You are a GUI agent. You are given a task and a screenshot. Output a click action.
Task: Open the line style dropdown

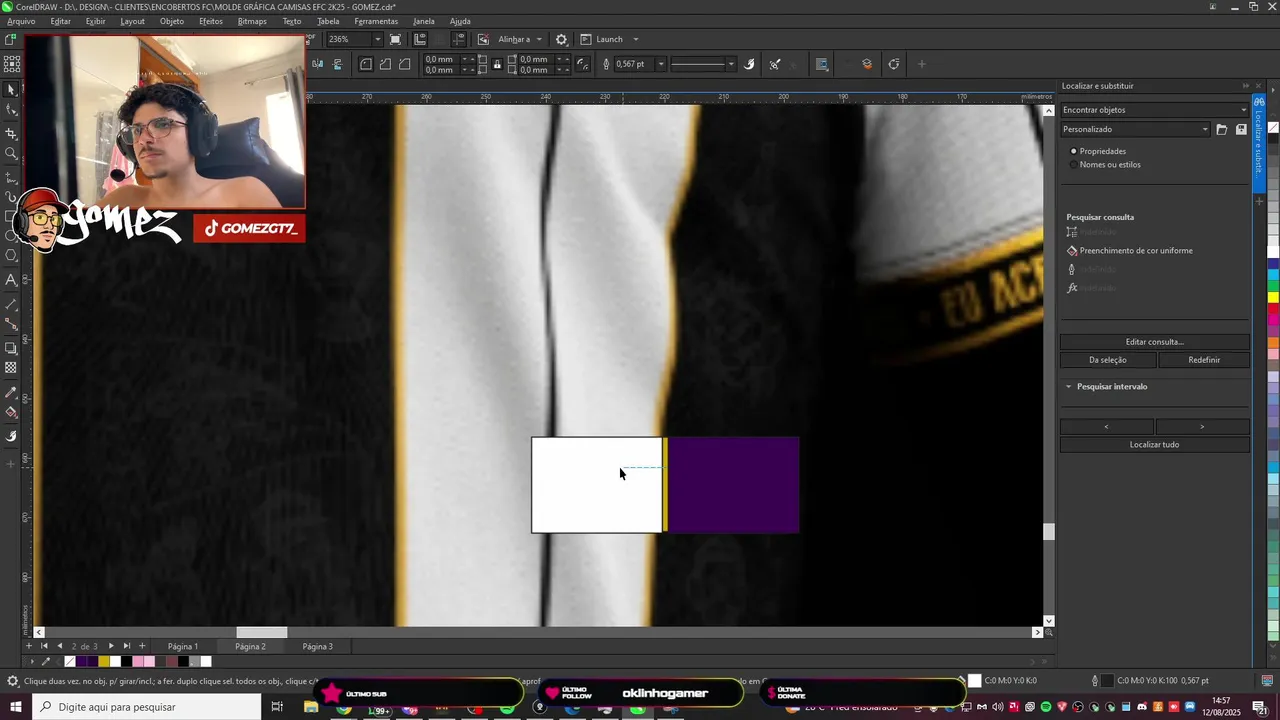tap(731, 64)
